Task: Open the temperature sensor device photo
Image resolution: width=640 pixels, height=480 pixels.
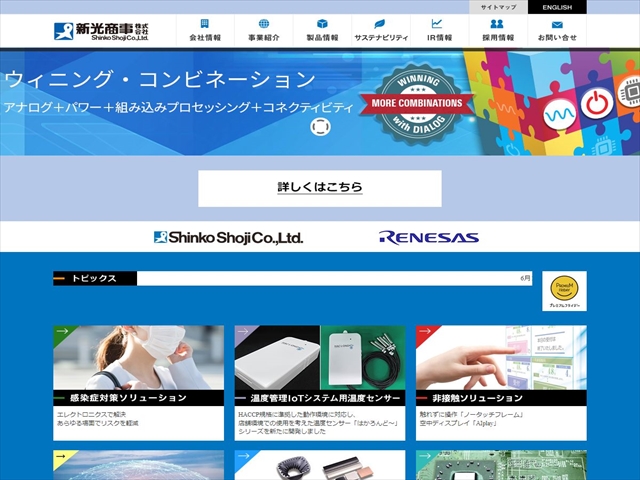Action: (320, 358)
